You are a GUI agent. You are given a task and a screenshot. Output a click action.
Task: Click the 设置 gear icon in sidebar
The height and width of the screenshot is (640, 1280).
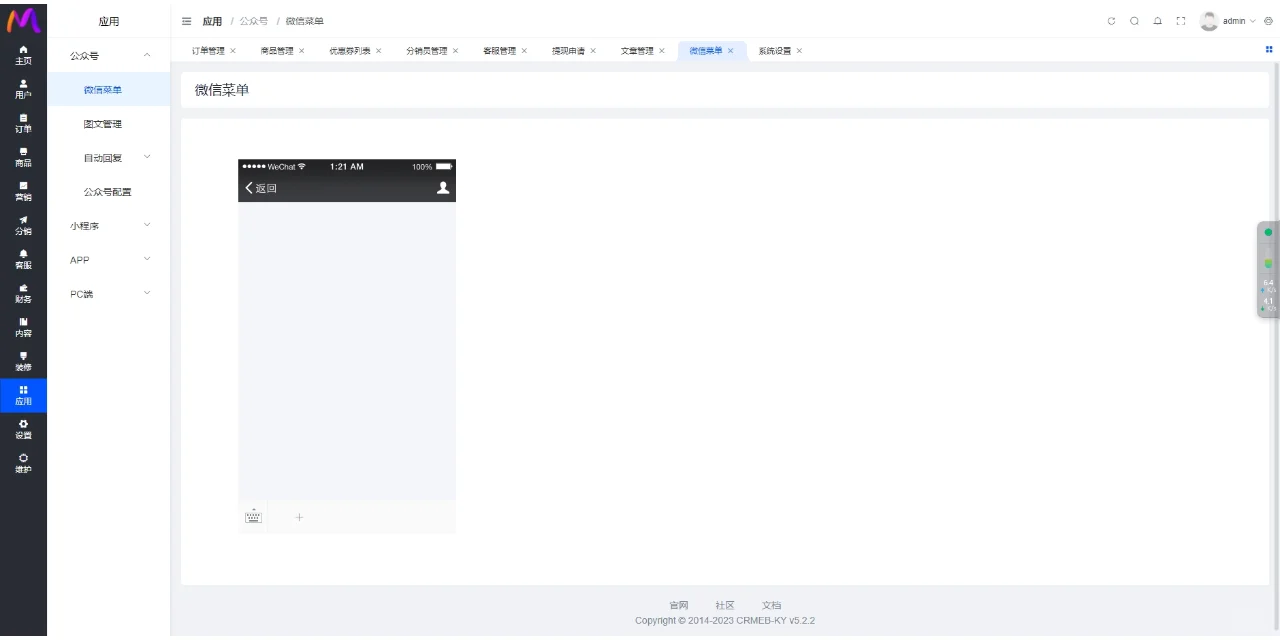[x=23, y=429]
